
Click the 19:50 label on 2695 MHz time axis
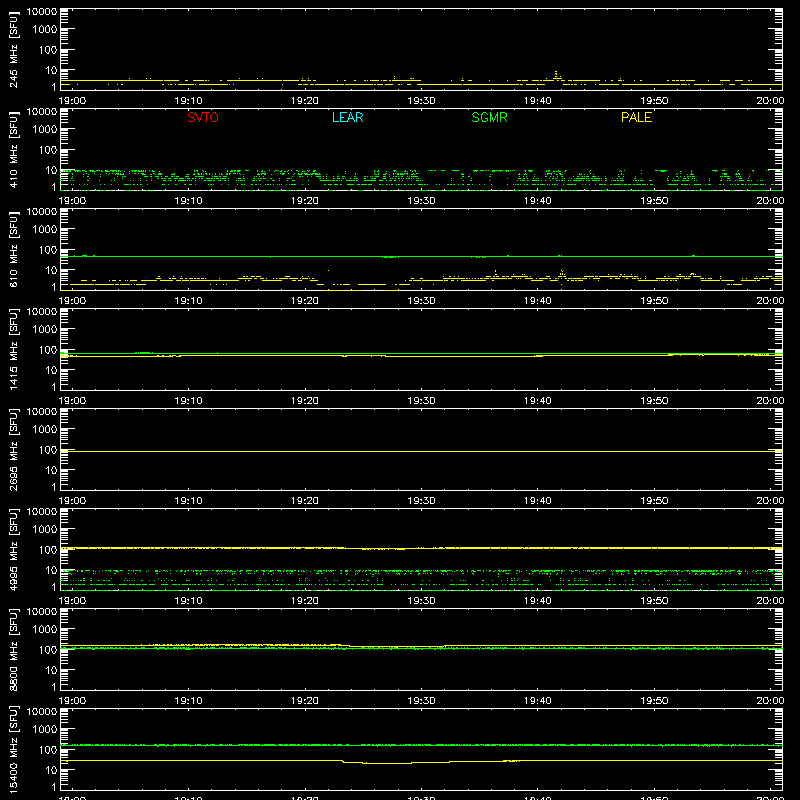654,501
